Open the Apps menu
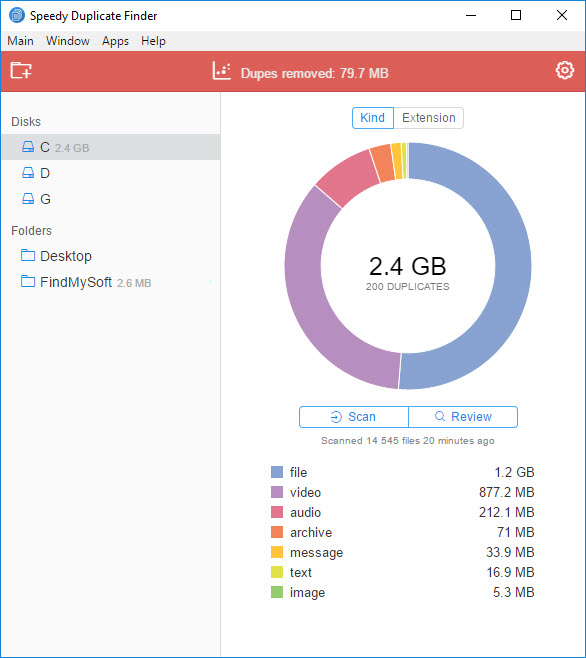 (115, 41)
